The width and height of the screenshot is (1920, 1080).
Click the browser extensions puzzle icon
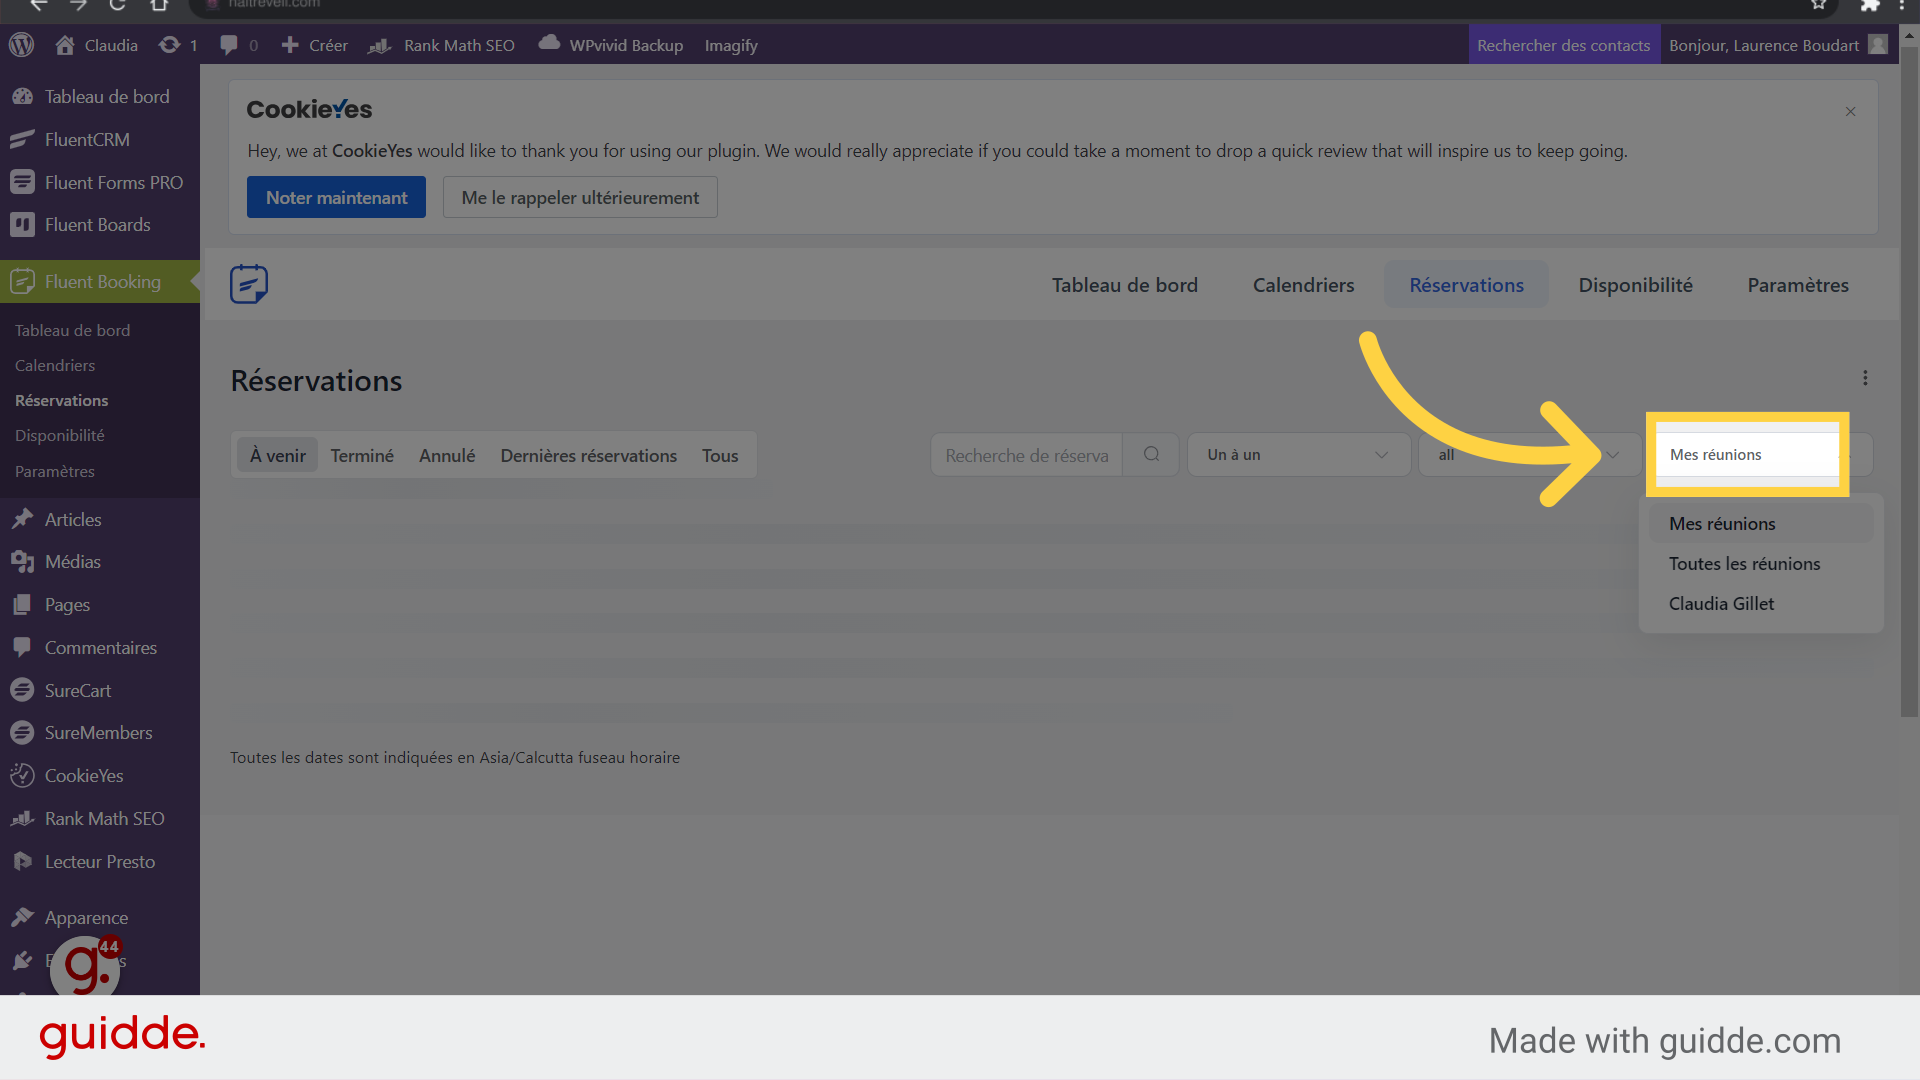pyautogui.click(x=1869, y=5)
